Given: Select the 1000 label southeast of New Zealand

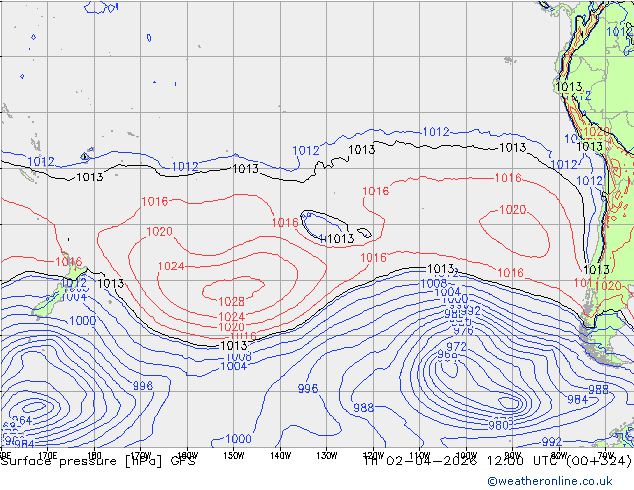Looking at the screenshot, I should (x=82, y=321).
